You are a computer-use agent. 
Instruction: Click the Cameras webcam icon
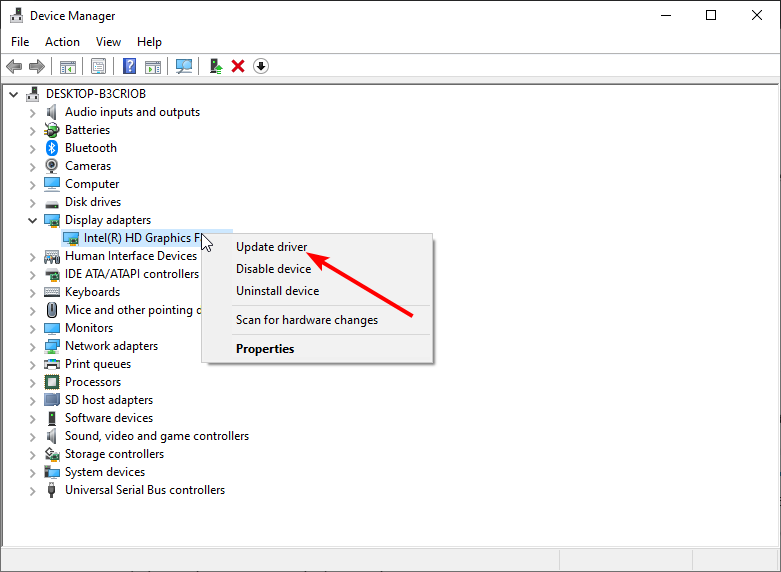point(52,166)
